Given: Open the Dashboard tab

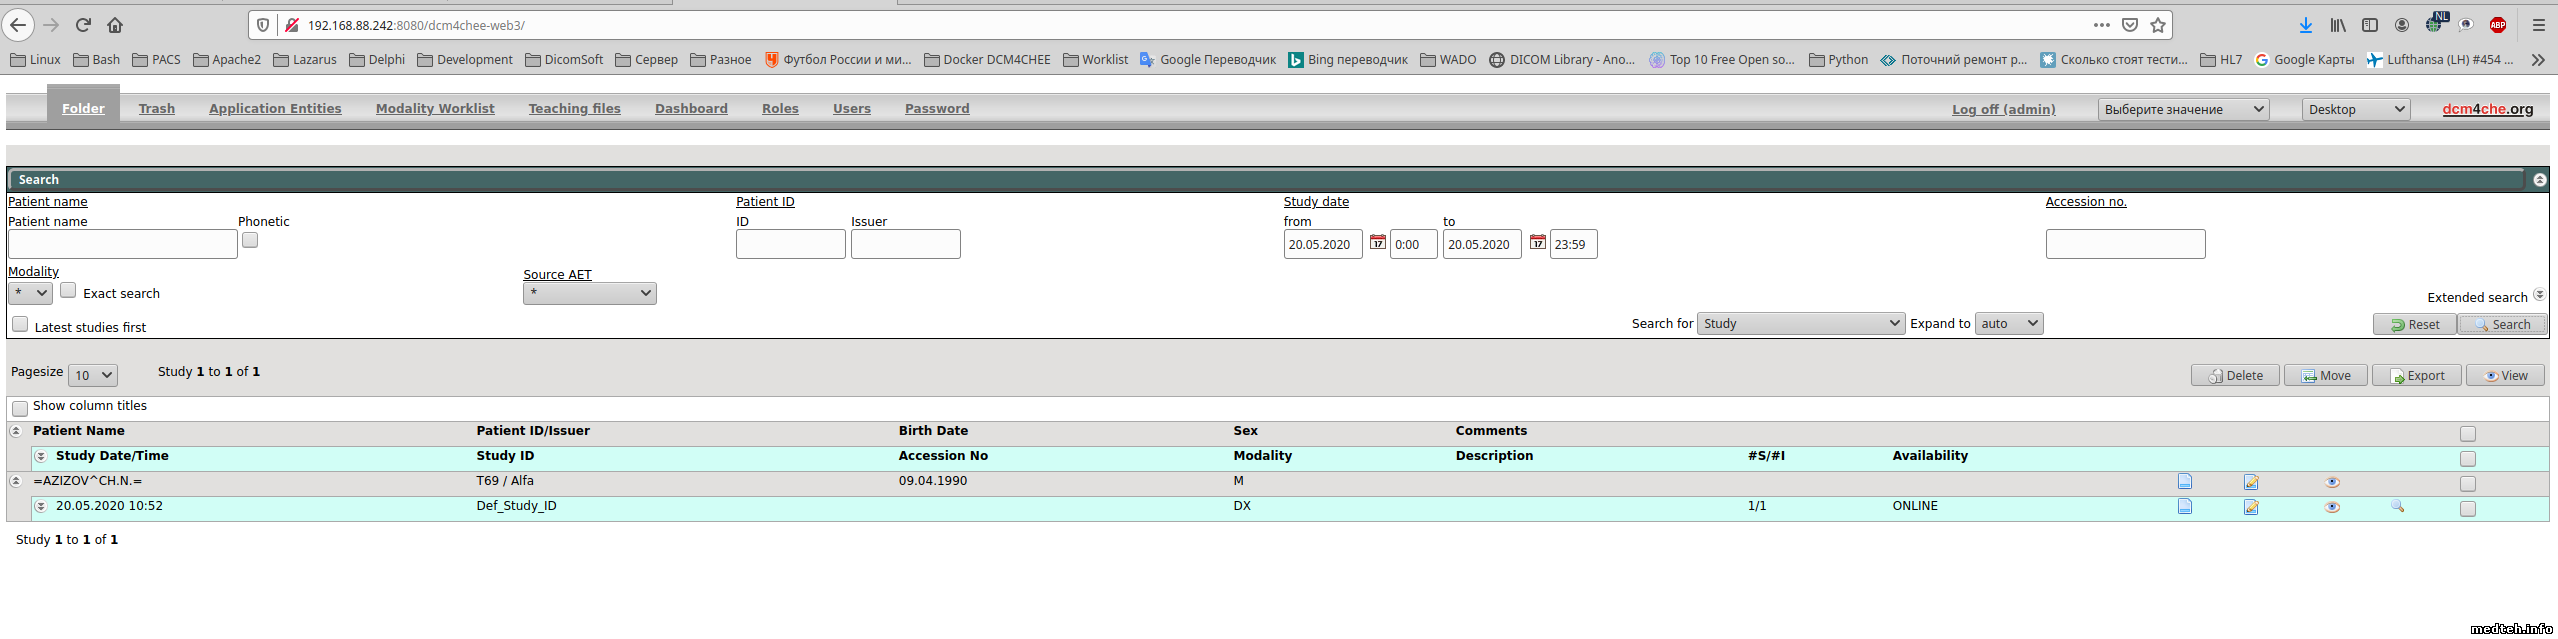Looking at the screenshot, I should click(x=691, y=108).
